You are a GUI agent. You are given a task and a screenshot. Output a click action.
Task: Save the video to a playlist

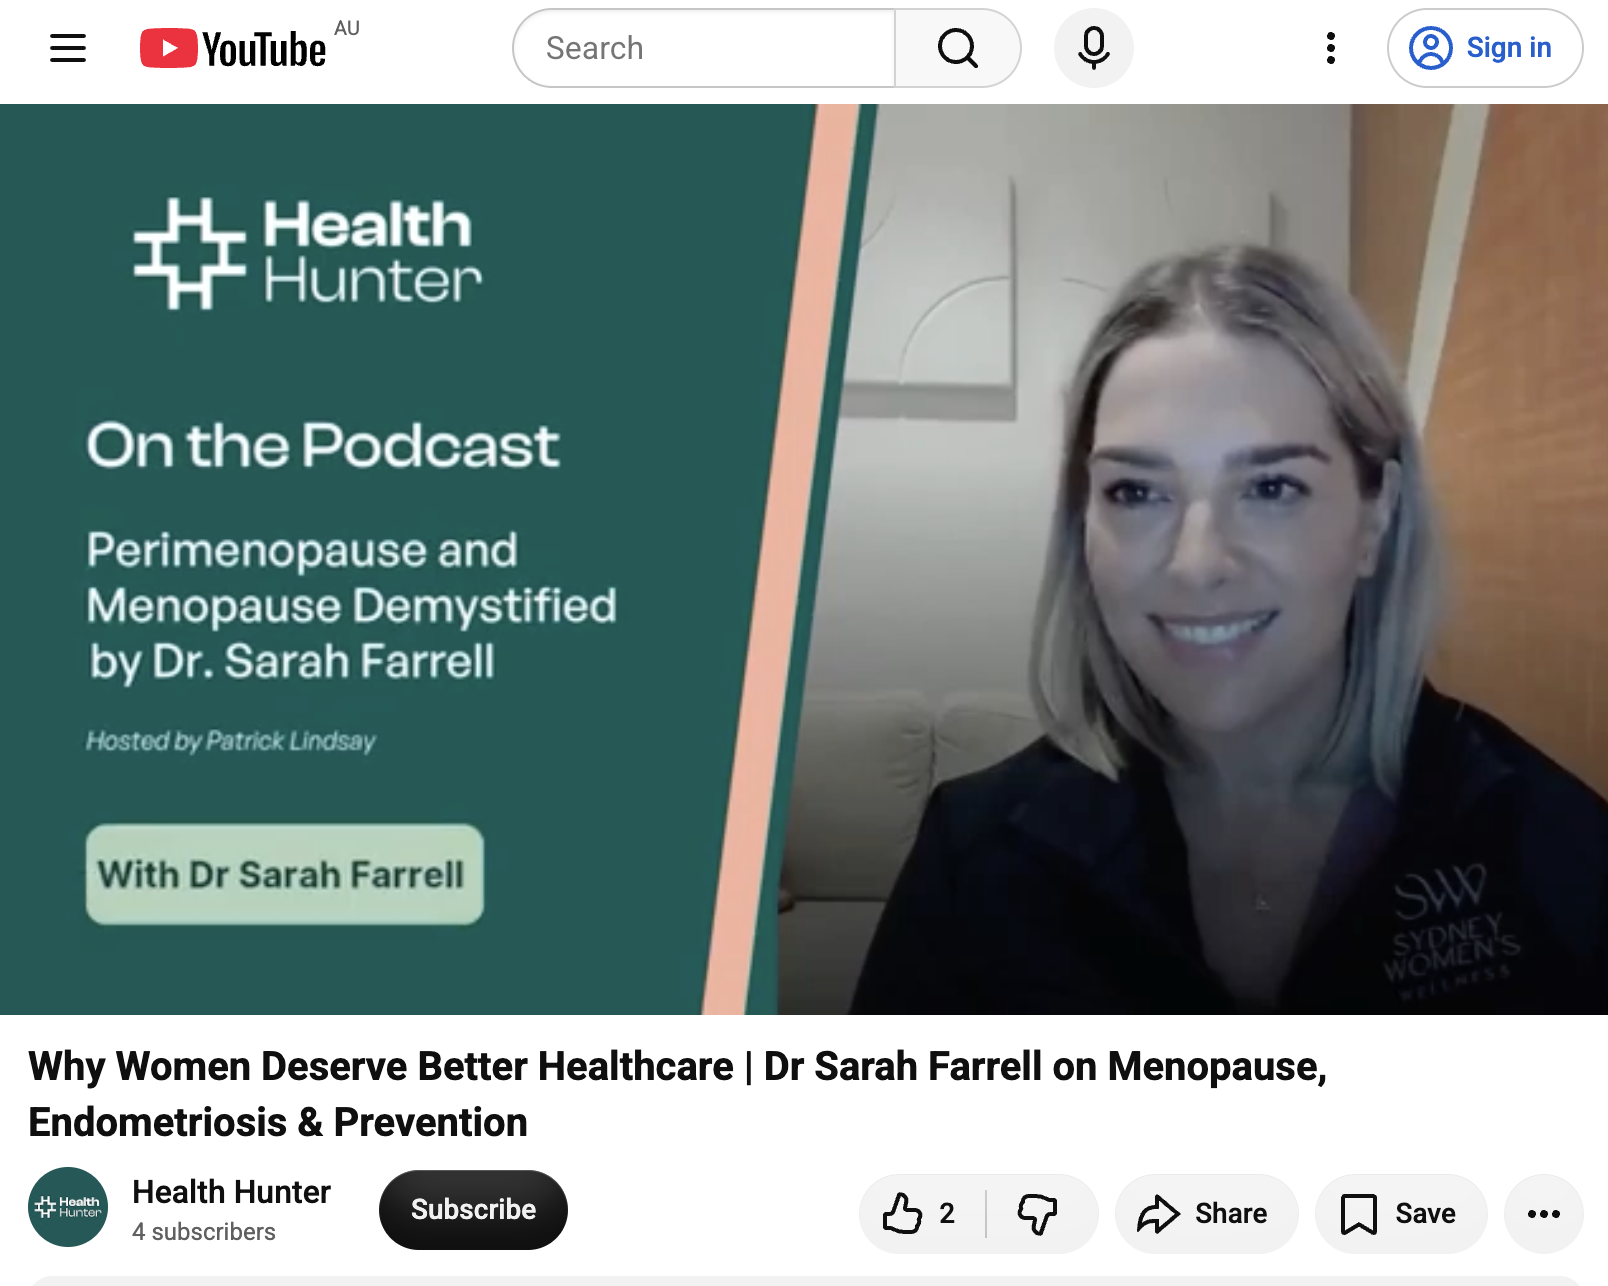coord(1400,1214)
